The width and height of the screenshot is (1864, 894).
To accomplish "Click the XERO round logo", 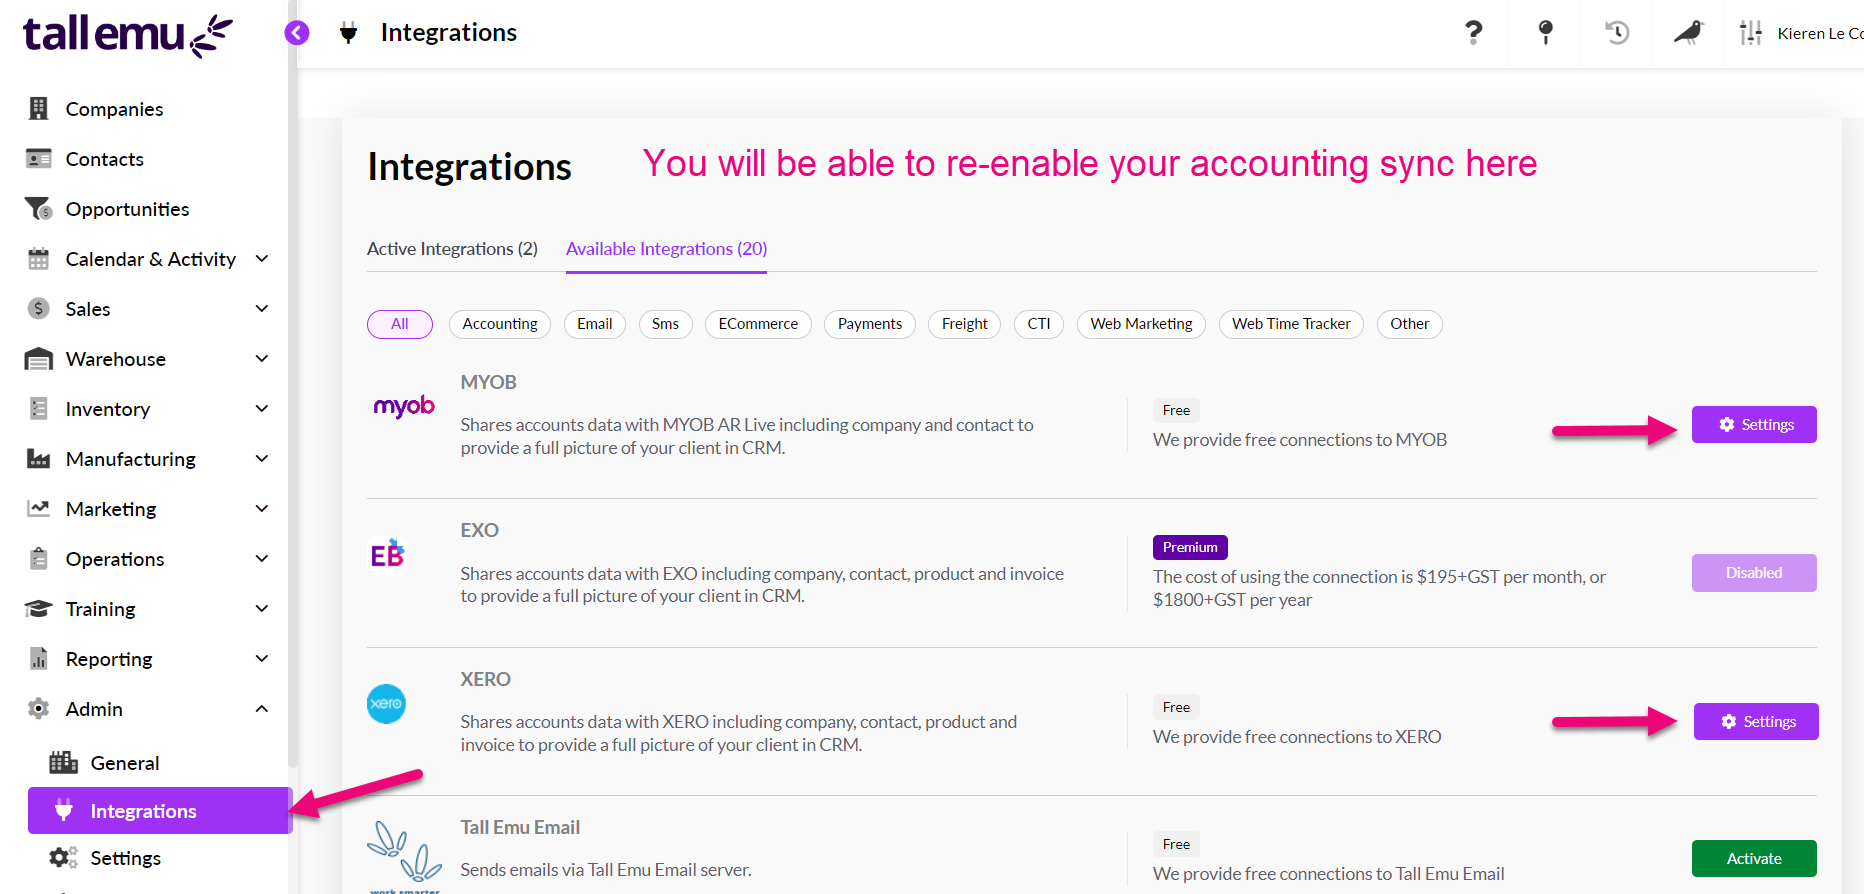I will tap(386, 704).
